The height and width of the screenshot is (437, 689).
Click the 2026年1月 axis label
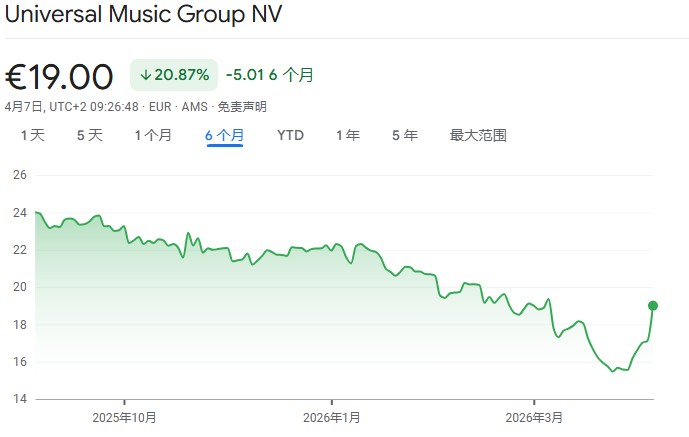(x=331, y=417)
